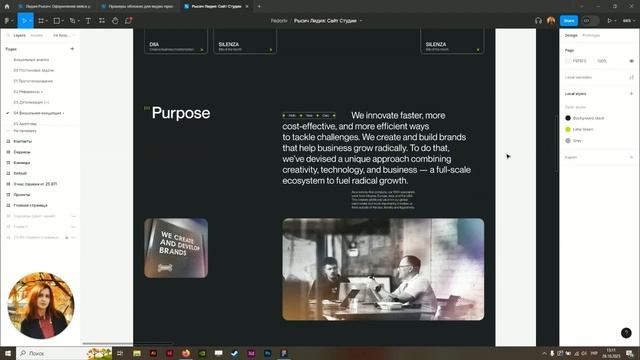Viewport: 640px width, 360px height.
Task: Select the meeting photo on canvas
Action: pos(383,269)
